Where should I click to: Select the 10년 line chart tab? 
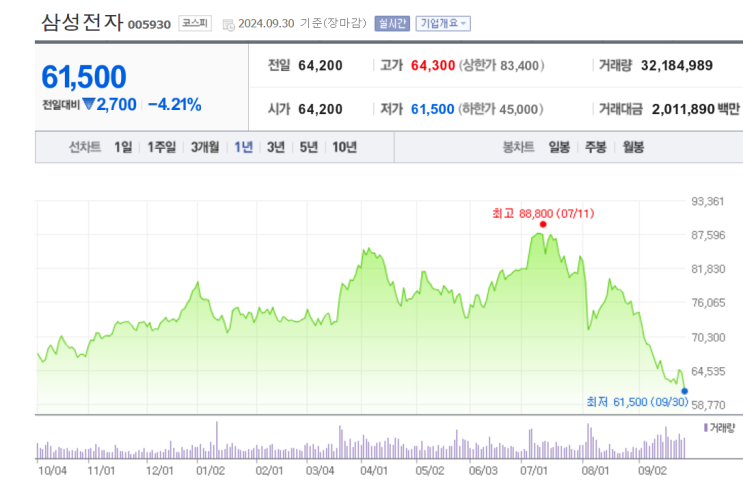click(x=344, y=147)
